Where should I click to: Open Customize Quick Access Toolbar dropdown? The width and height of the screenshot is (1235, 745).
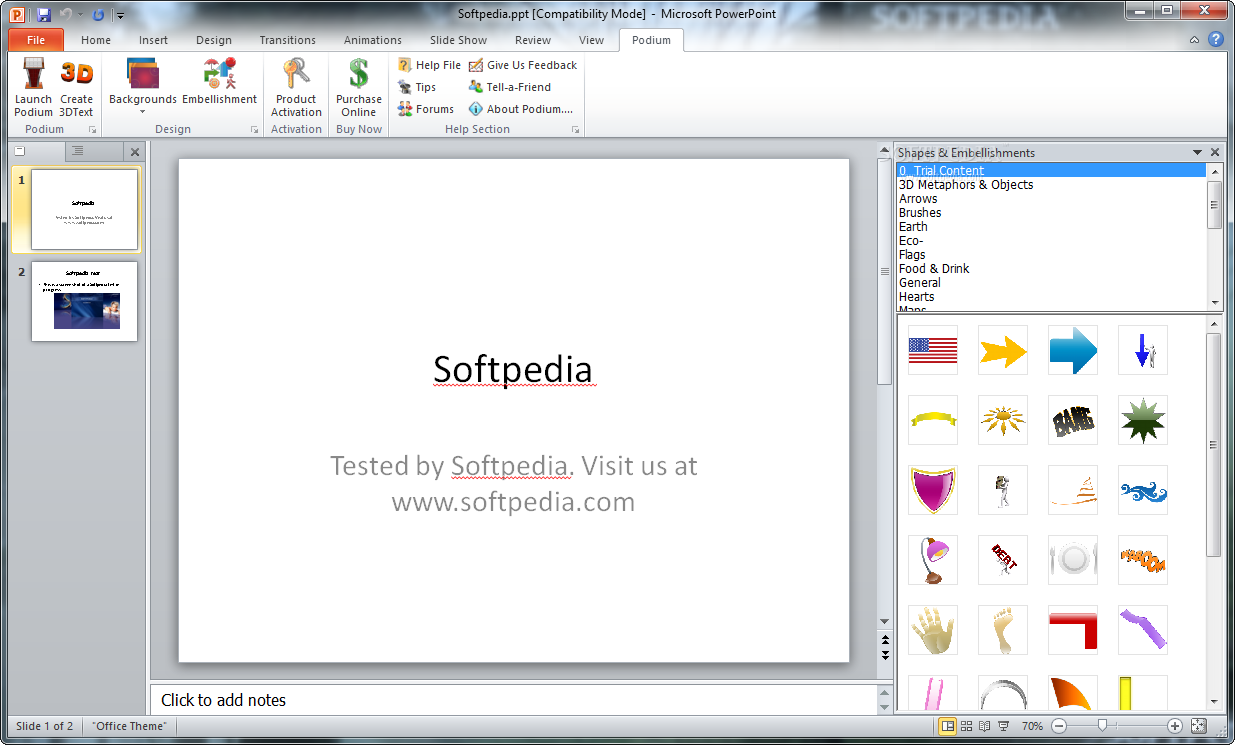120,15
